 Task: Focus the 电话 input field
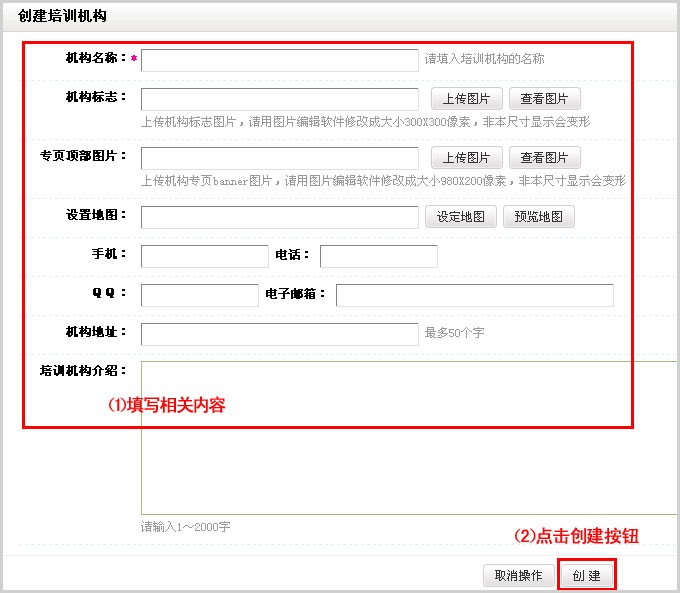click(x=378, y=256)
